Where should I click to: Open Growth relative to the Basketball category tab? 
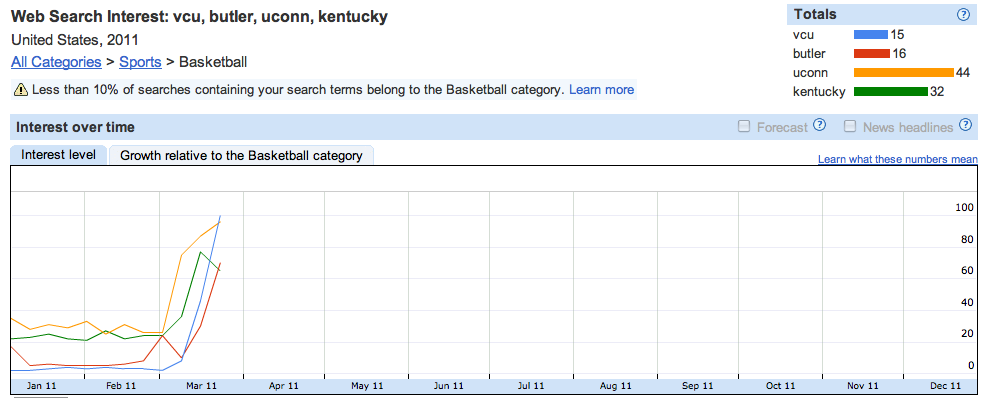241,155
